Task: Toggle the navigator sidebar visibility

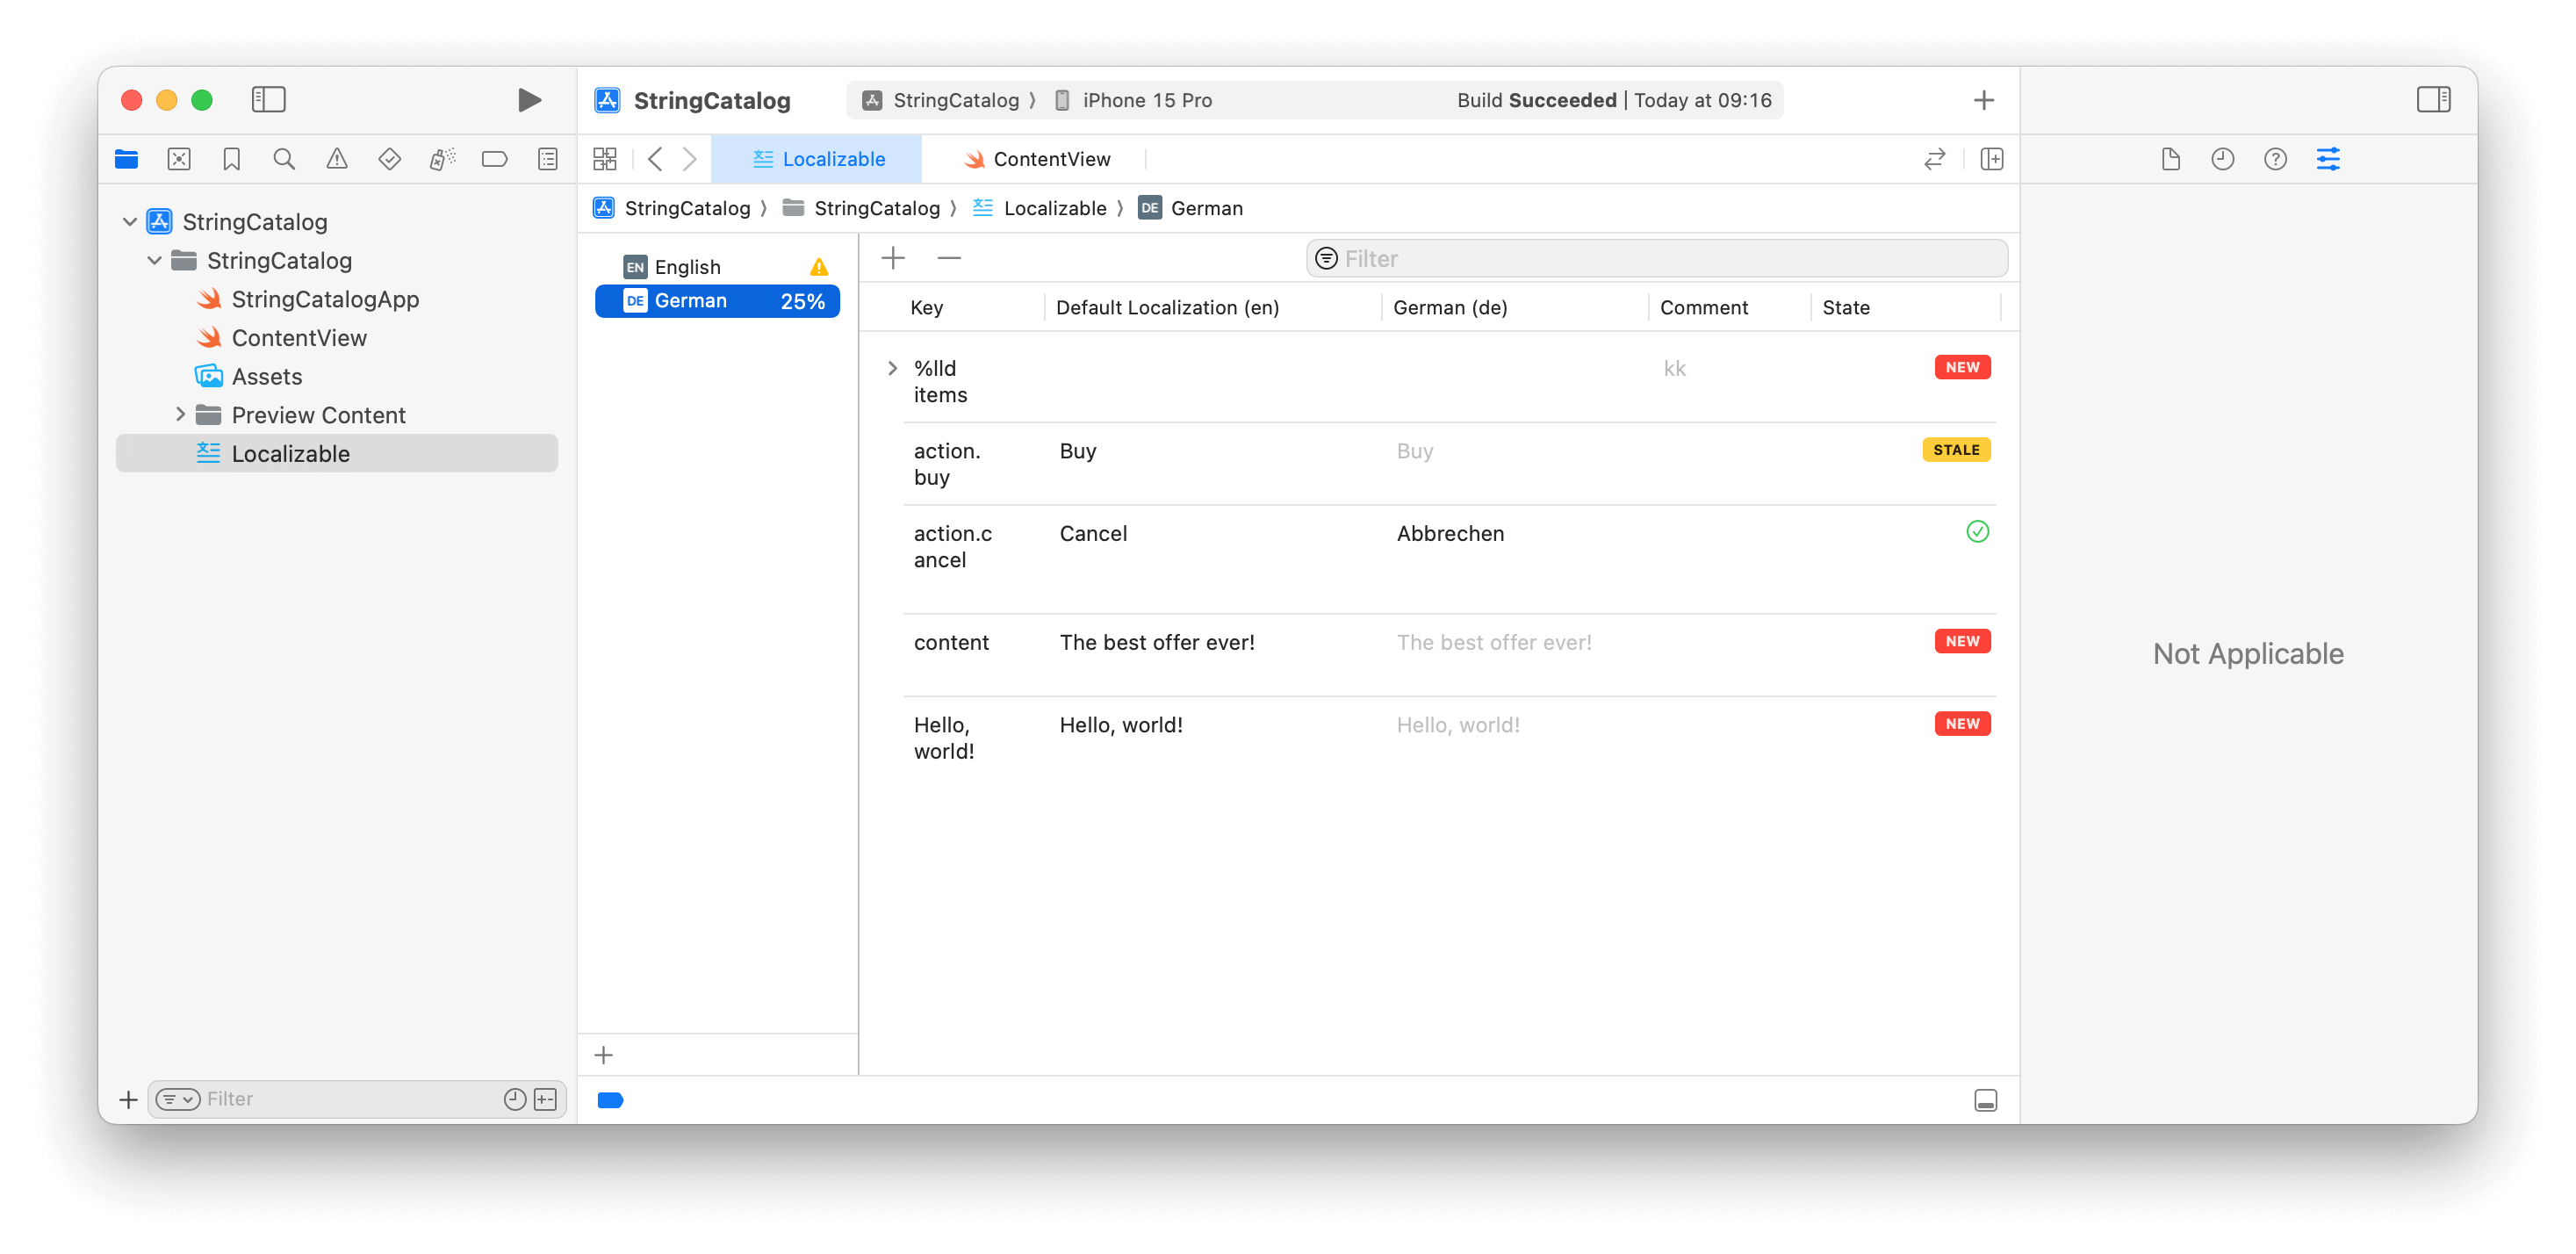Action: point(268,99)
